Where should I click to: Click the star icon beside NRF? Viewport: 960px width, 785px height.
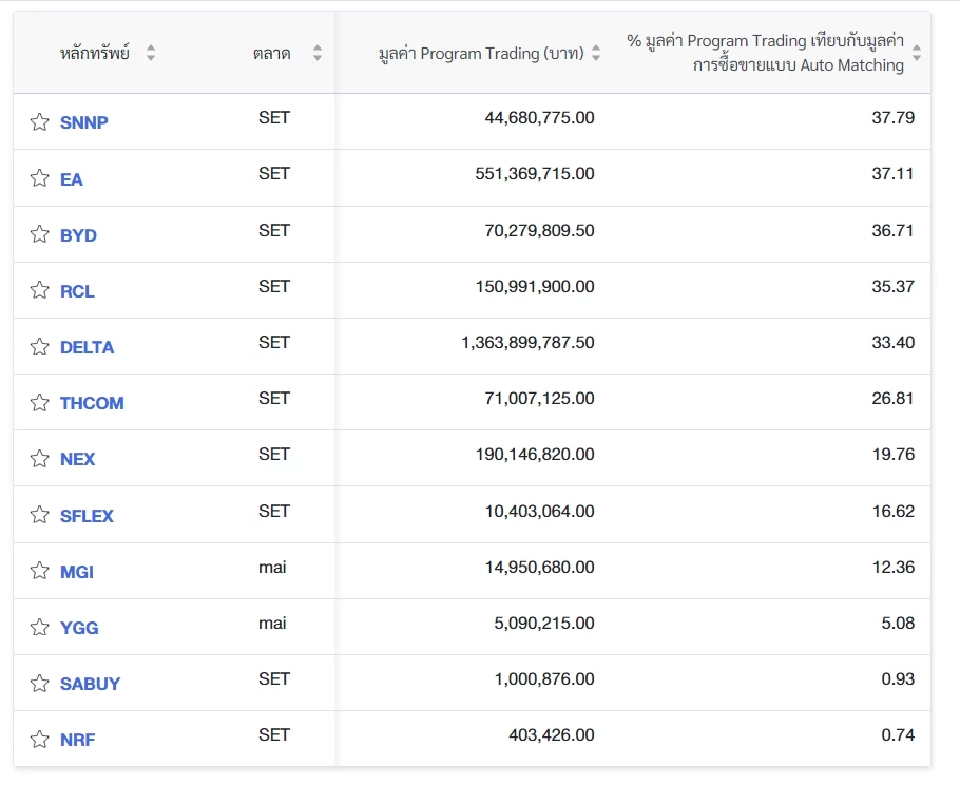(40, 740)
